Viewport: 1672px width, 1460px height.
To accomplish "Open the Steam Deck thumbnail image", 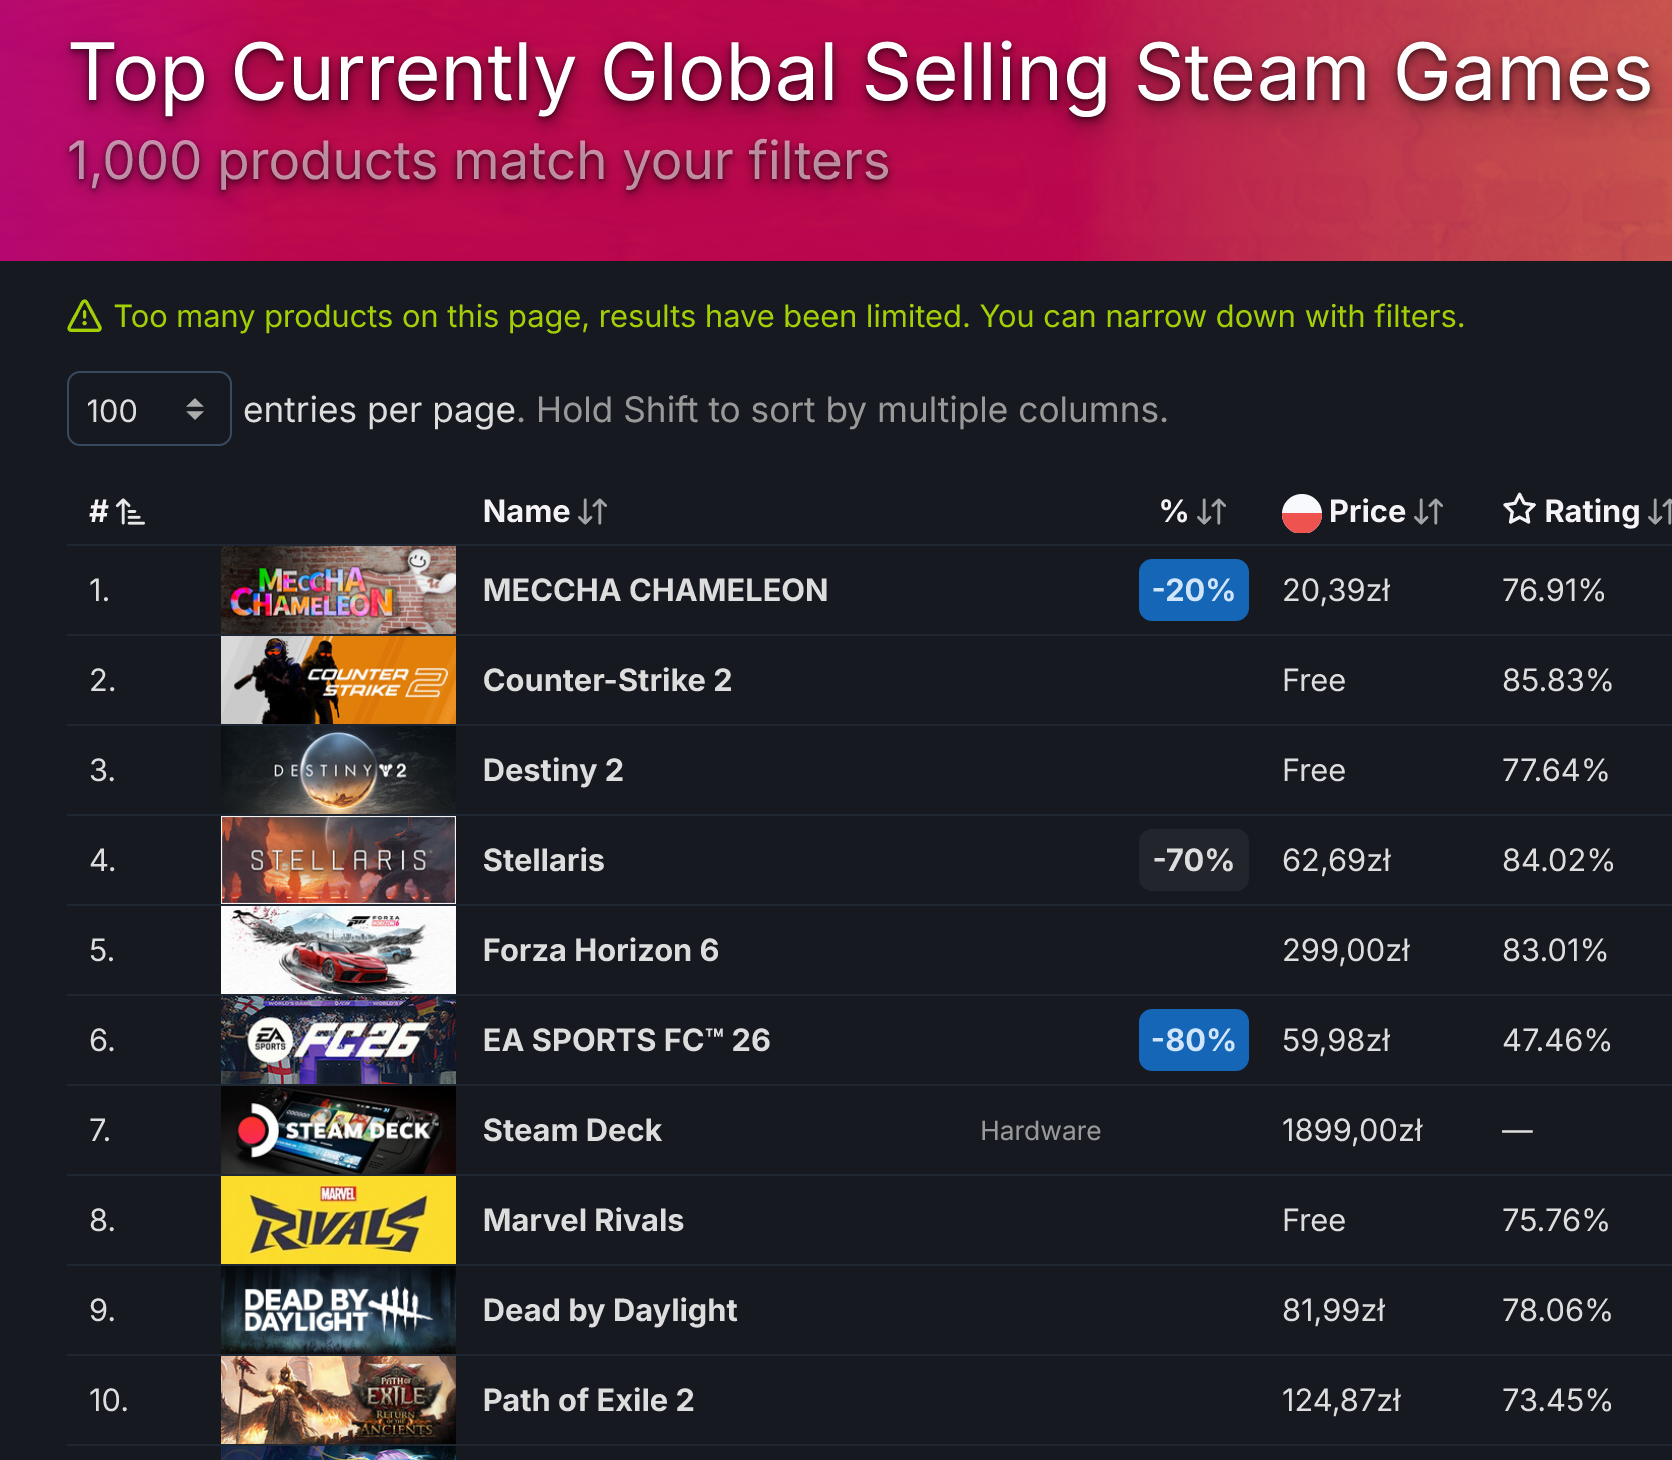I will coord(338,1130).
